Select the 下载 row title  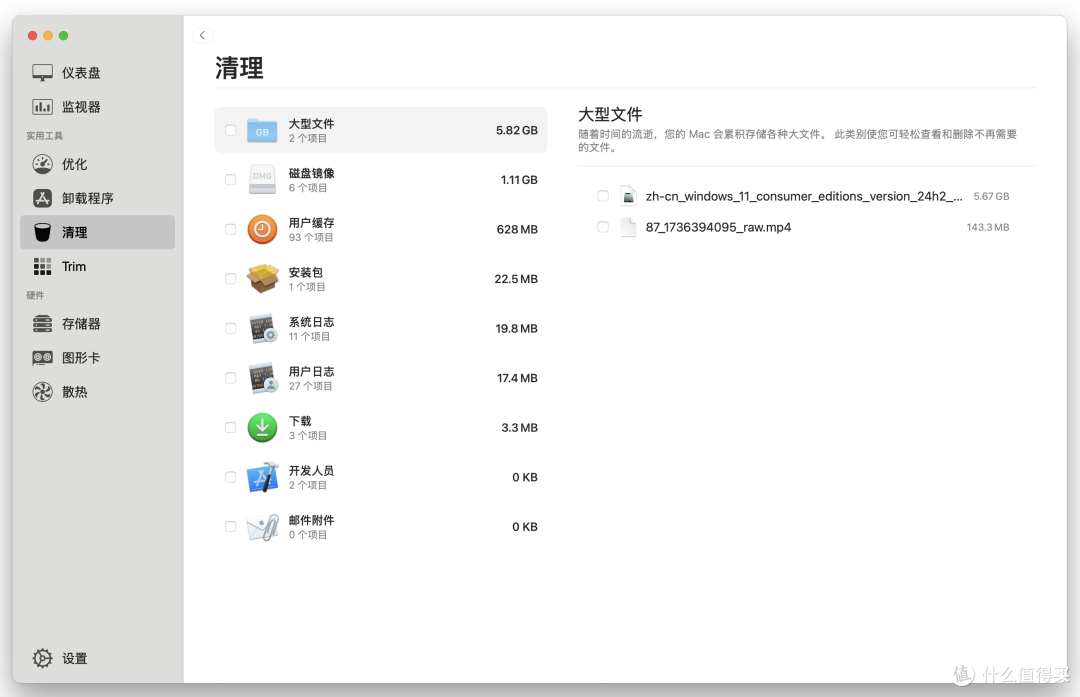pyautogui.click(x=300, y=422)
